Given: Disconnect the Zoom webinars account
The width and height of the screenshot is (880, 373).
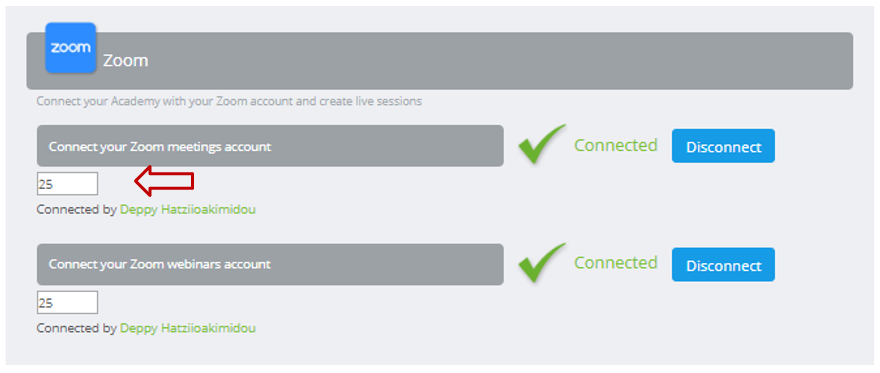Looking at the screenshot, I should point(723,264).
